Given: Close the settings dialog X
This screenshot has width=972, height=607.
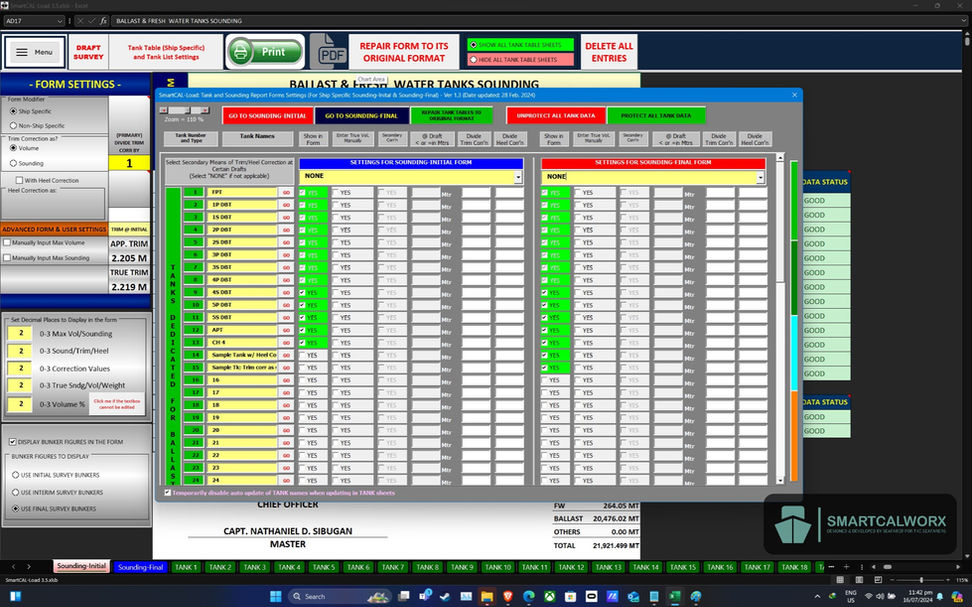Looking at the screenshot, I should 794,95.
